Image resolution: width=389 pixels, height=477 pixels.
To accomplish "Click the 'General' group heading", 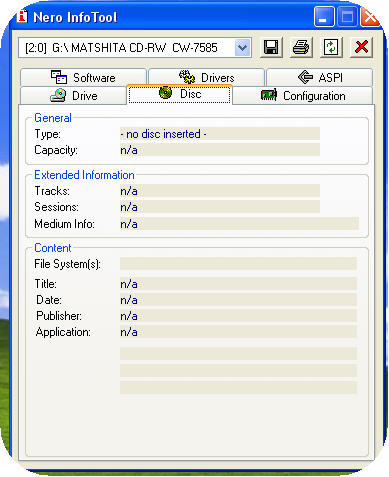I will (x=53, y=118).
